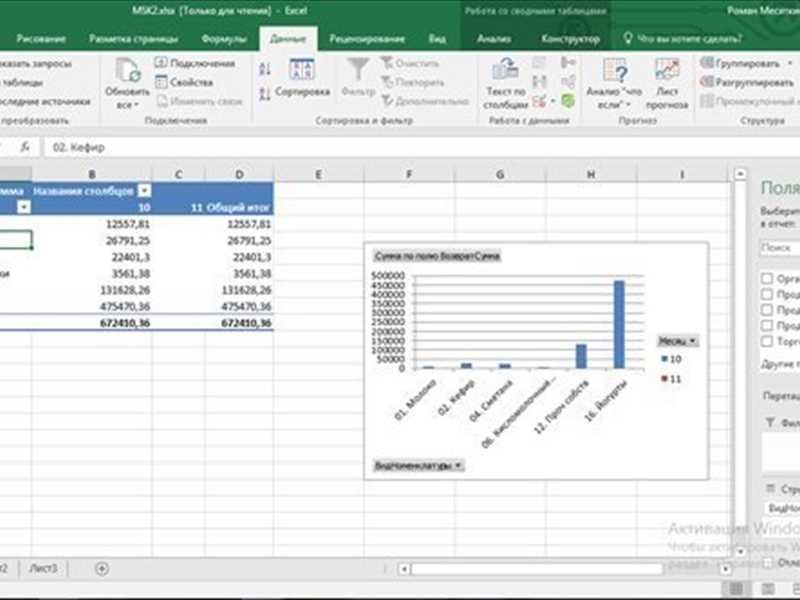Viewport: 800px width, 600px height.
Task: Click the formula bar showing 02. Кефир
Action: [421, 147]
